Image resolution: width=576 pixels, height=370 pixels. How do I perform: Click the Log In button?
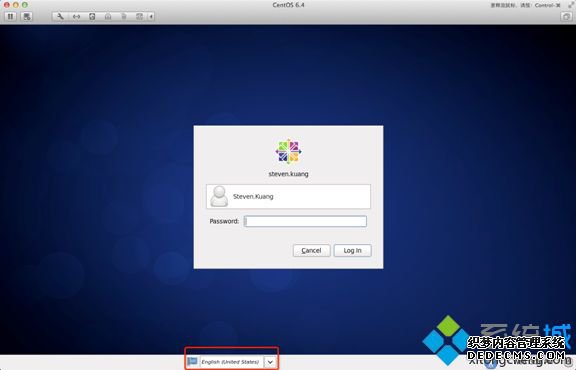tap(353, 251)
